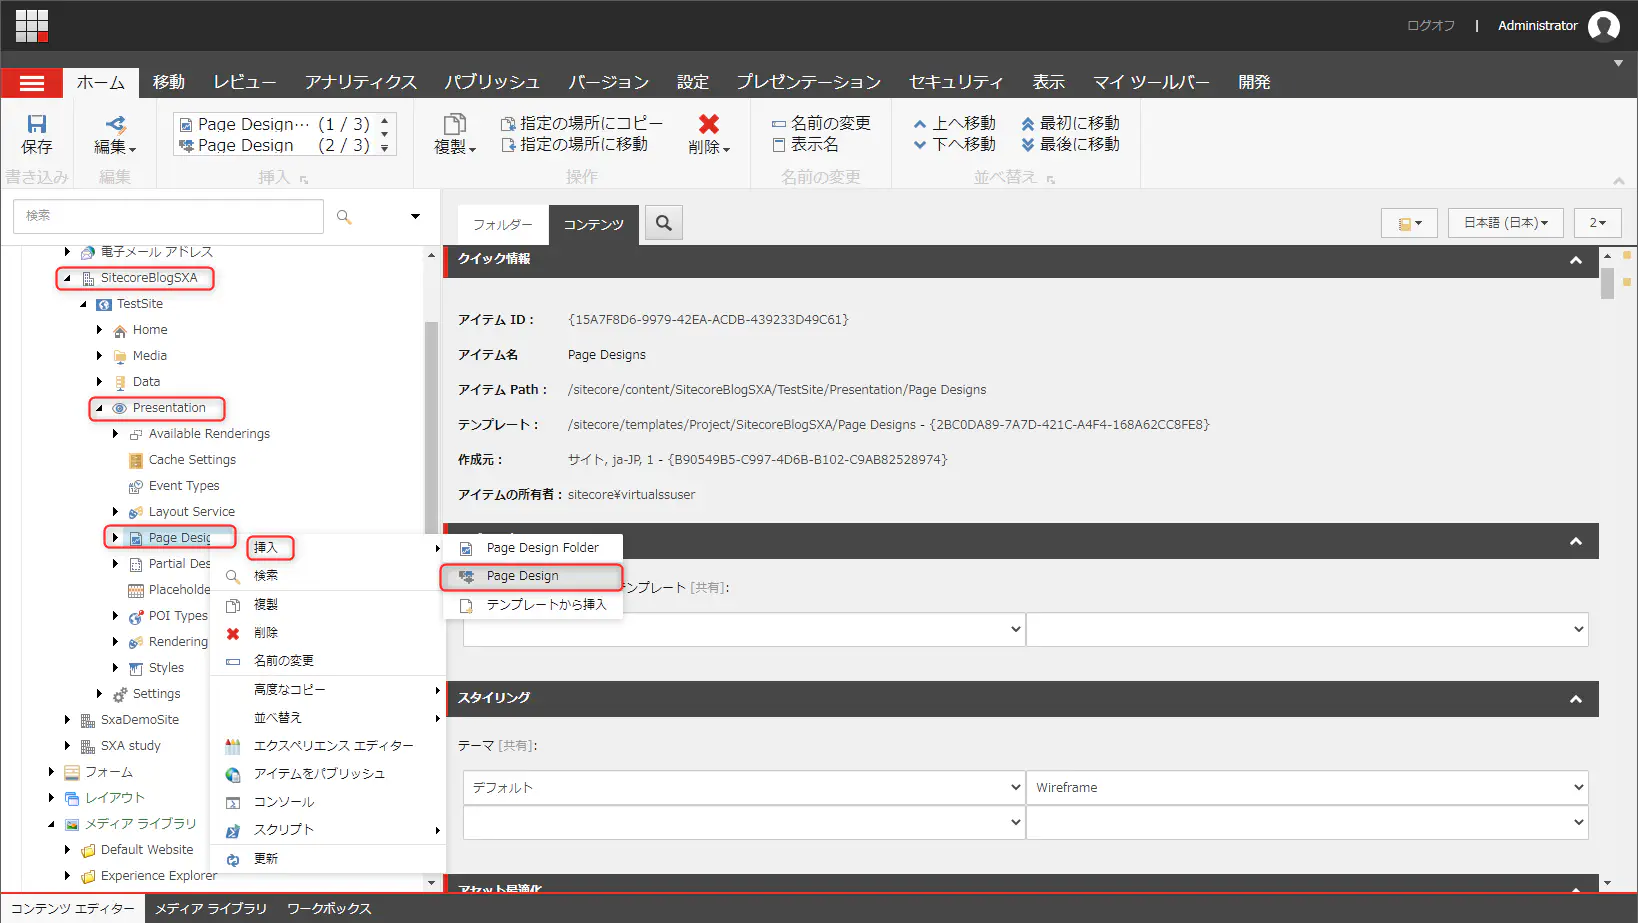Move item to last position
Viewport: 1638px width, 923px height.
click(1070, 144)
